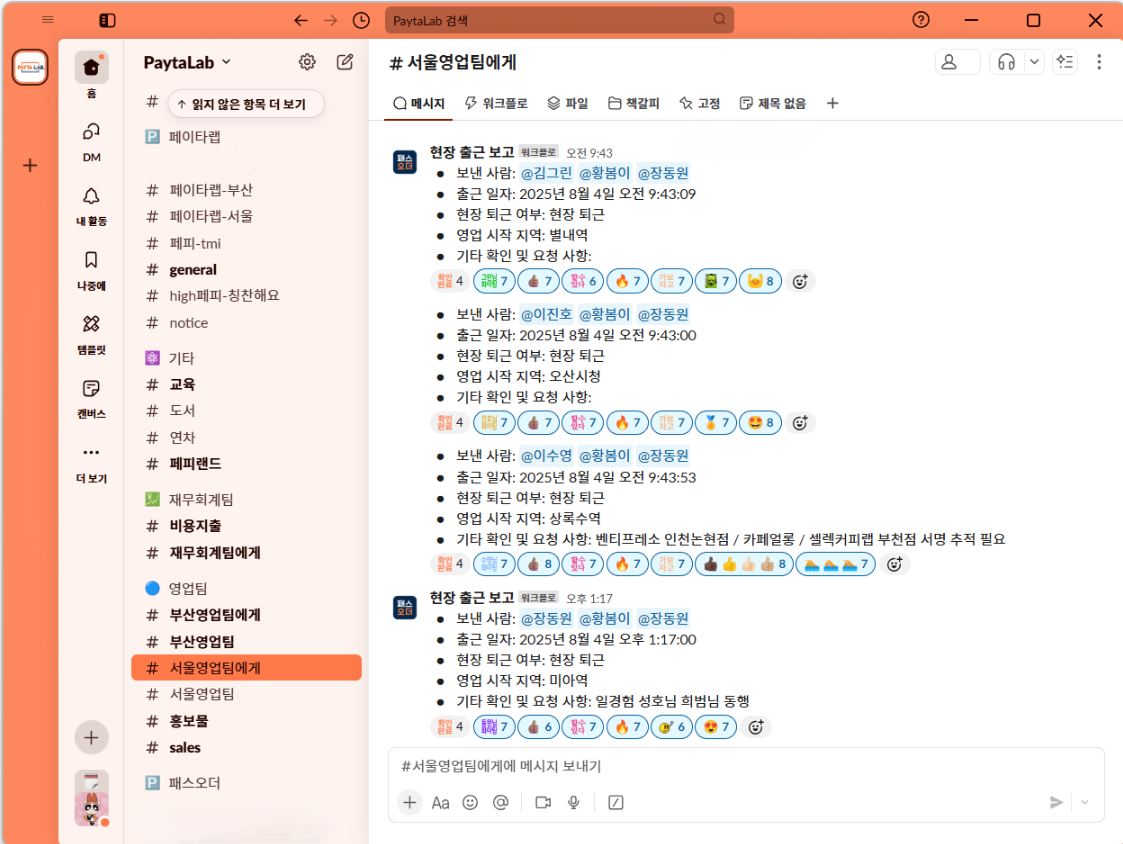Open the emoji picker in composer
The width and height of the screenshot is (1123, 844).
click(470, 802)
